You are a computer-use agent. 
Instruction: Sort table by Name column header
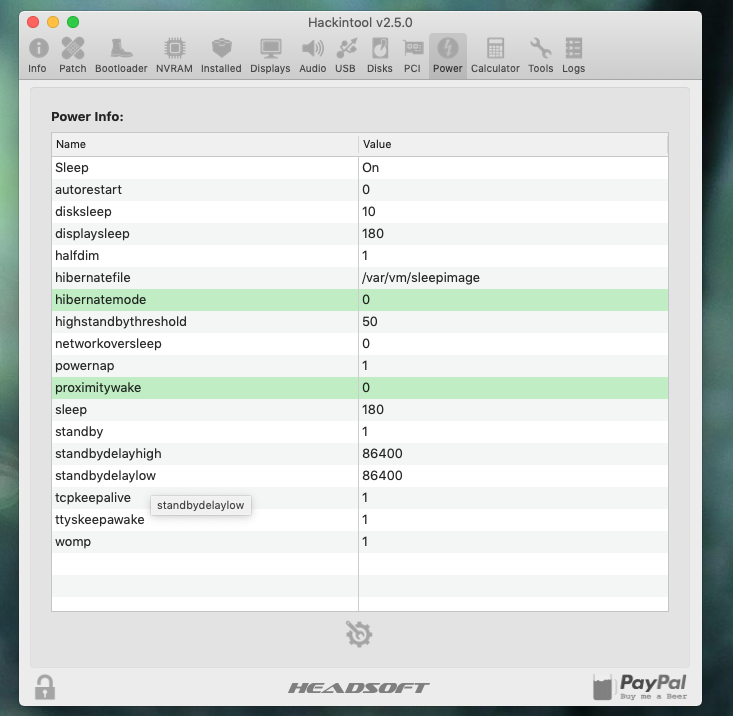pos(205,144)
